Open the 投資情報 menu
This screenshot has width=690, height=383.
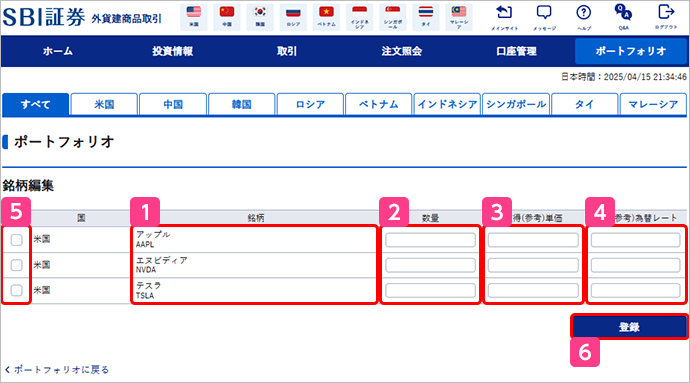pos(172,51)
